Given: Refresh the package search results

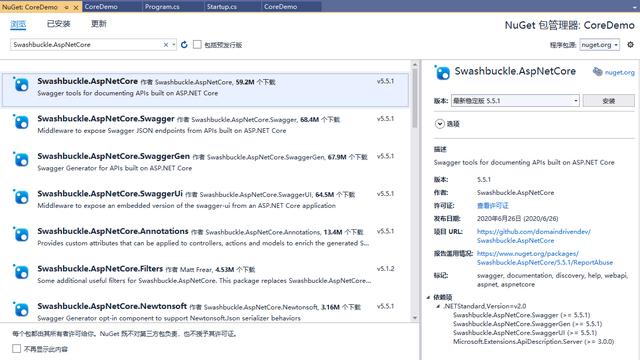Looking at the screenshot, I should [x=184, y=44].
